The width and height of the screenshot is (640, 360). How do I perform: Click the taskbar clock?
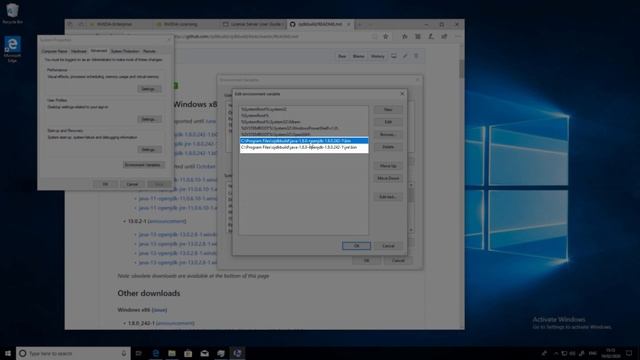[x=611, y=353]
